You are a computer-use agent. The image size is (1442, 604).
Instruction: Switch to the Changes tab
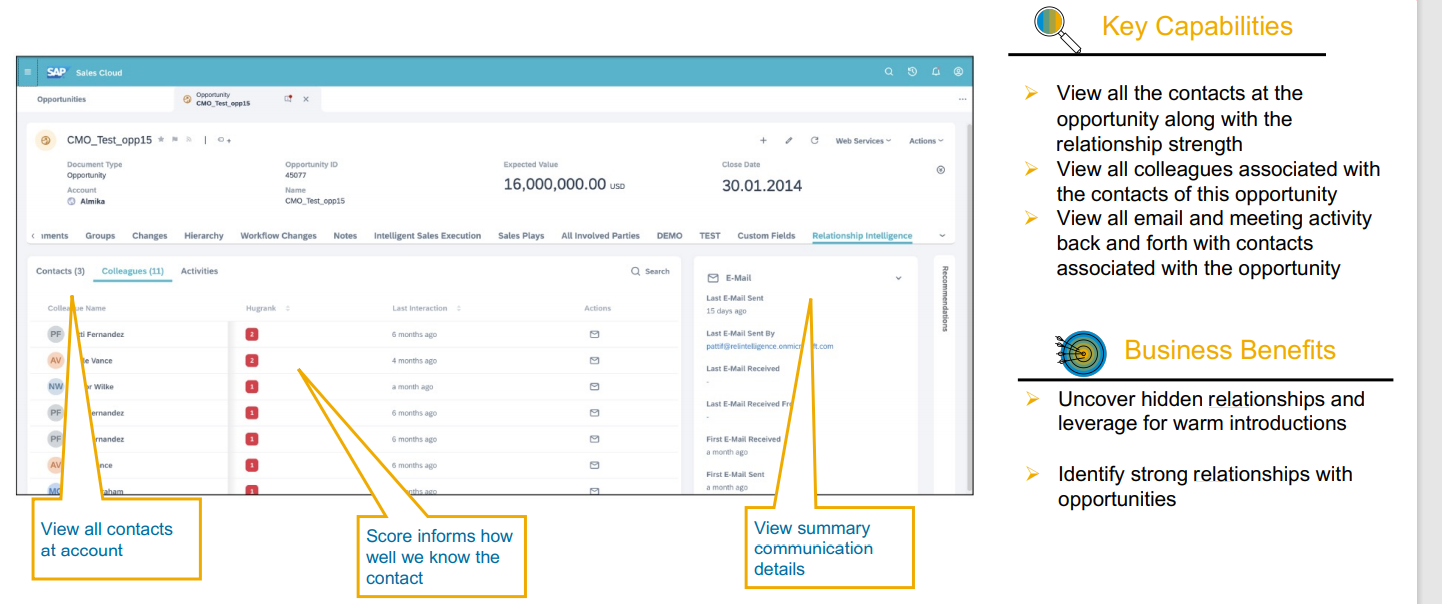click(x=150, y=236)
